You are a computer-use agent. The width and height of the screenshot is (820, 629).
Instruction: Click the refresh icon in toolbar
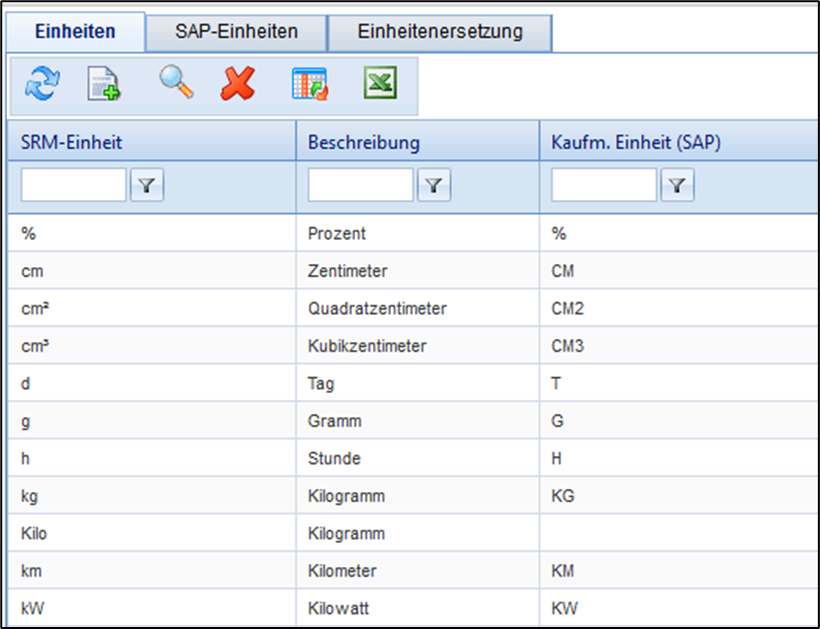42,85
